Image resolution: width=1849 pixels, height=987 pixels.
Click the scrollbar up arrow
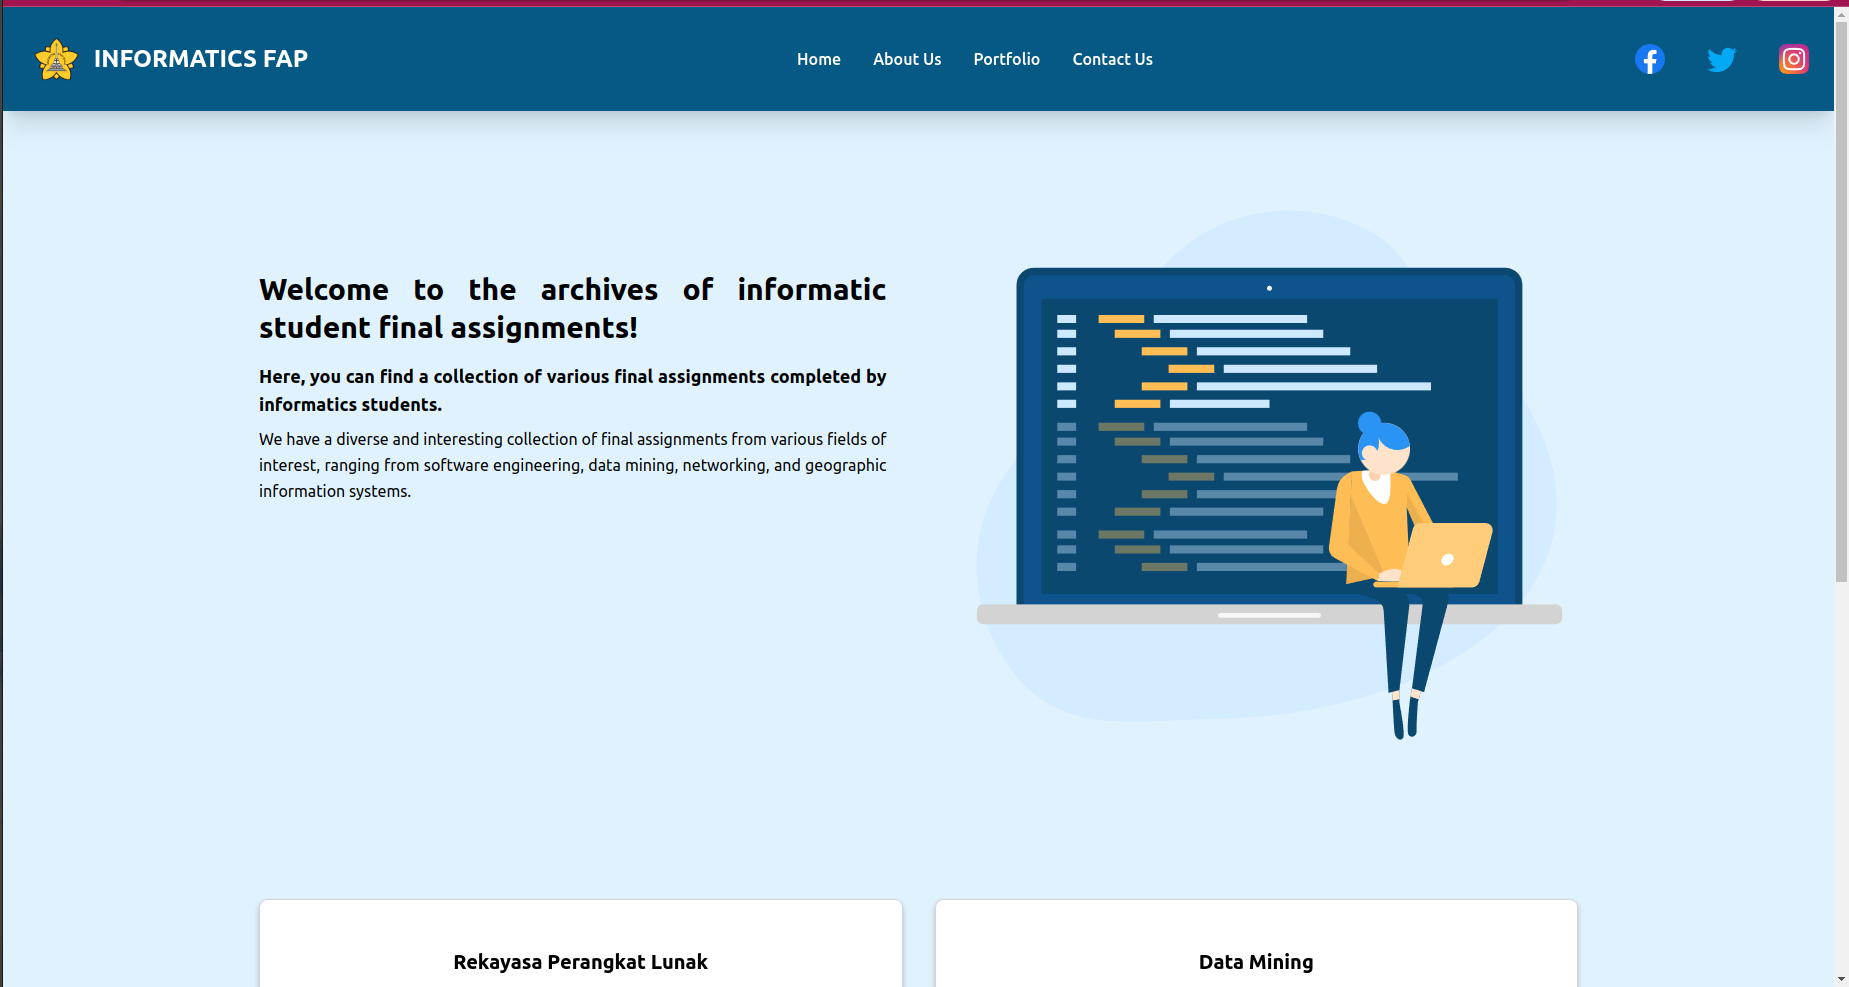tap(1841, 13)
